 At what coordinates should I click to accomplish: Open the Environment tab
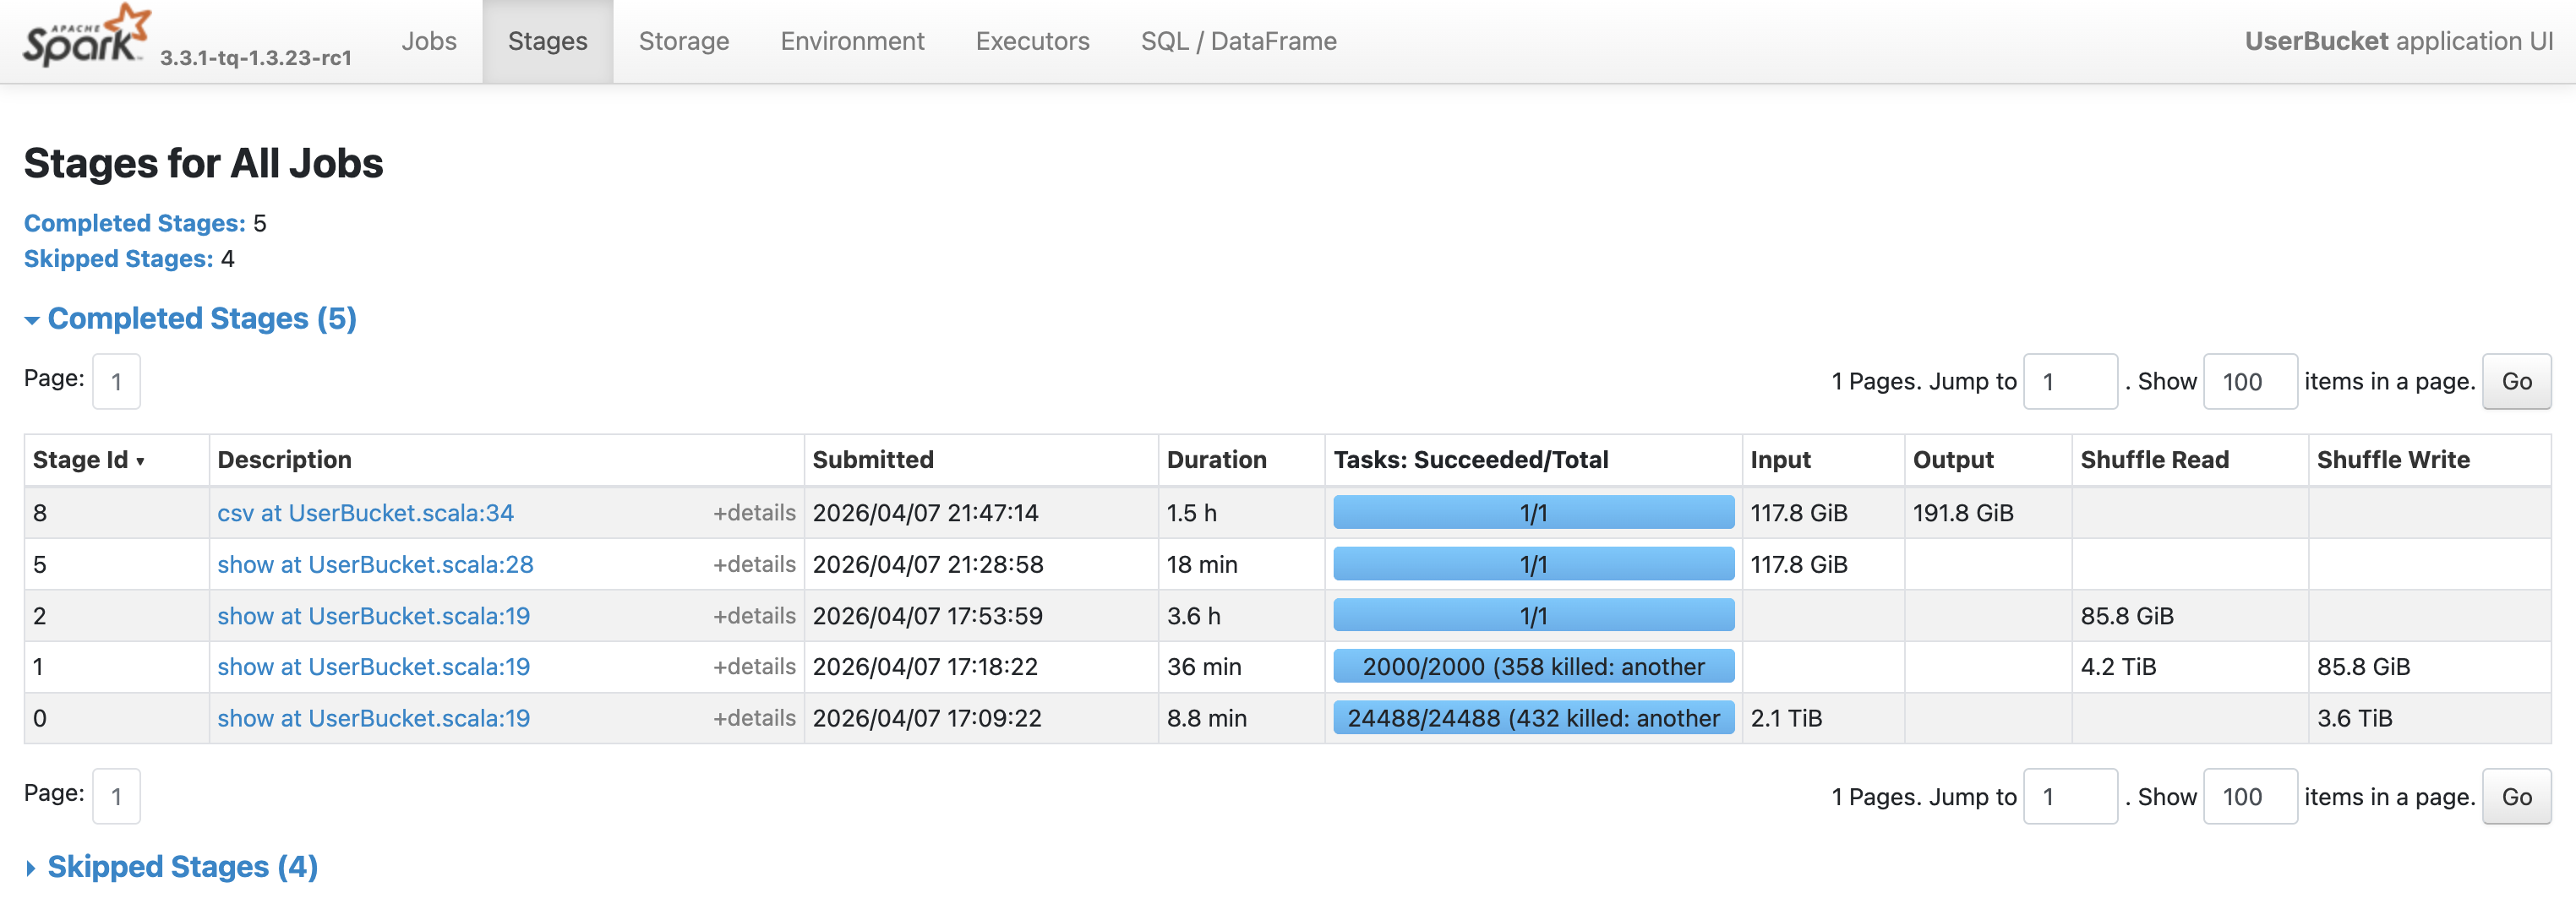pyautogui.click(x=851, y=41)
